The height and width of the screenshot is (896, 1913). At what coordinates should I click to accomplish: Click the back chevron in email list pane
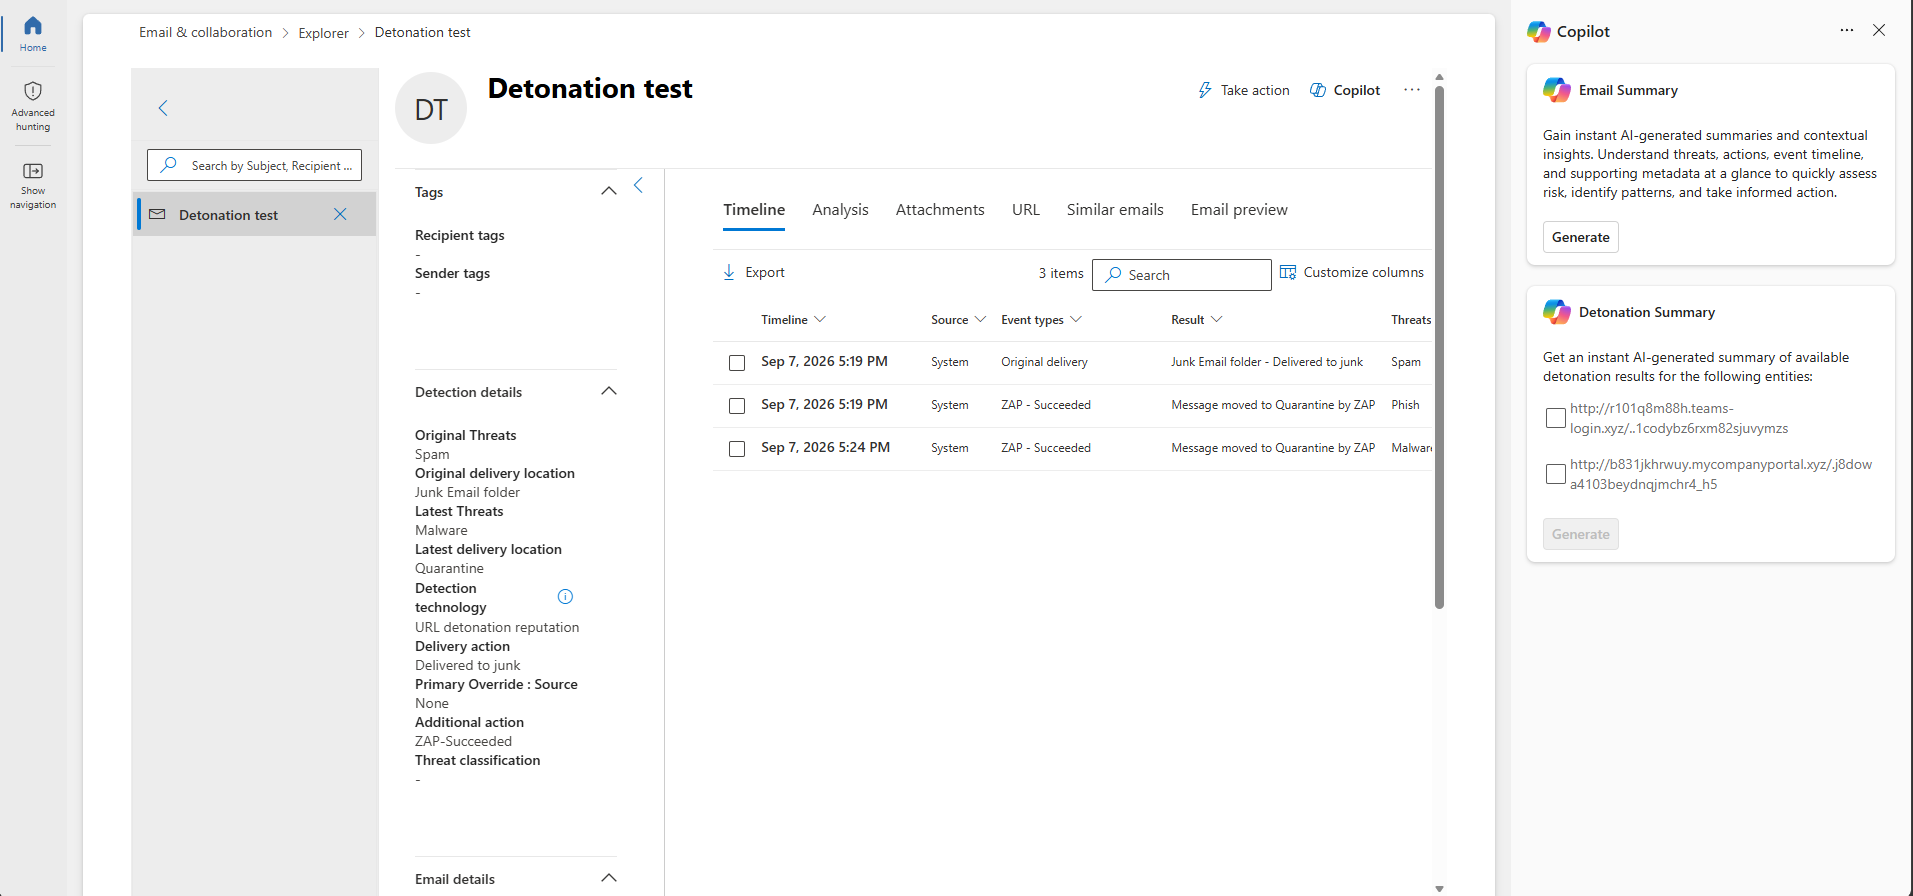tap(163, 108)
